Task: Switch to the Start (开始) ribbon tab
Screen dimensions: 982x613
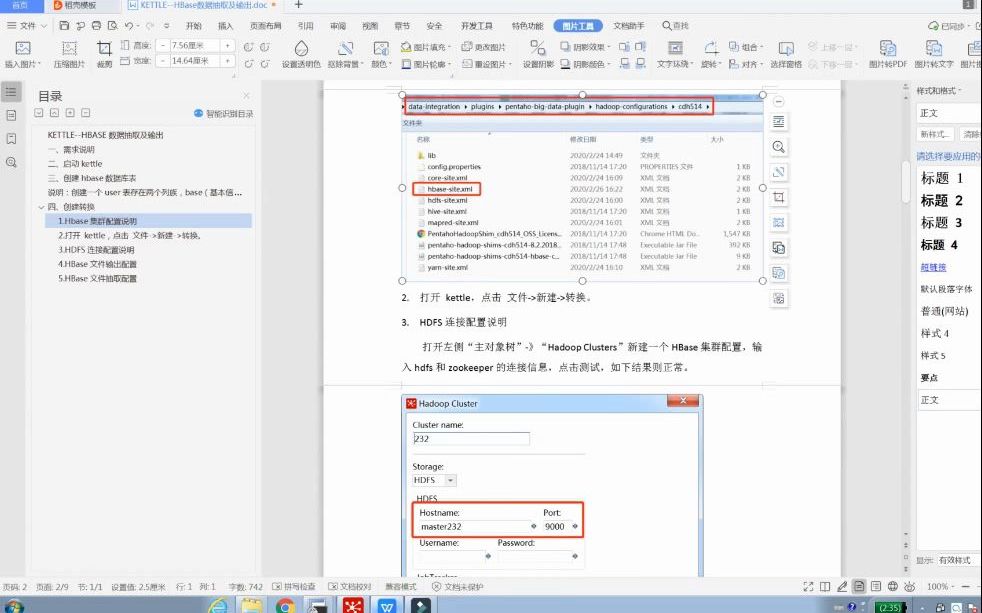Action: 194,26
